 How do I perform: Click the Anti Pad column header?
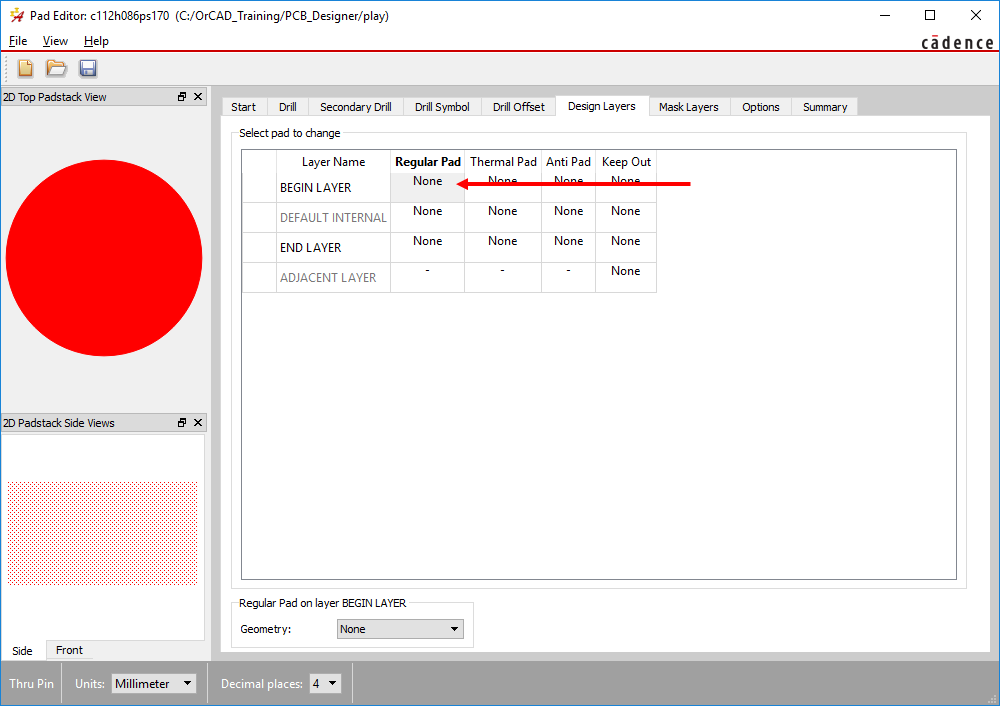point(568,162)
